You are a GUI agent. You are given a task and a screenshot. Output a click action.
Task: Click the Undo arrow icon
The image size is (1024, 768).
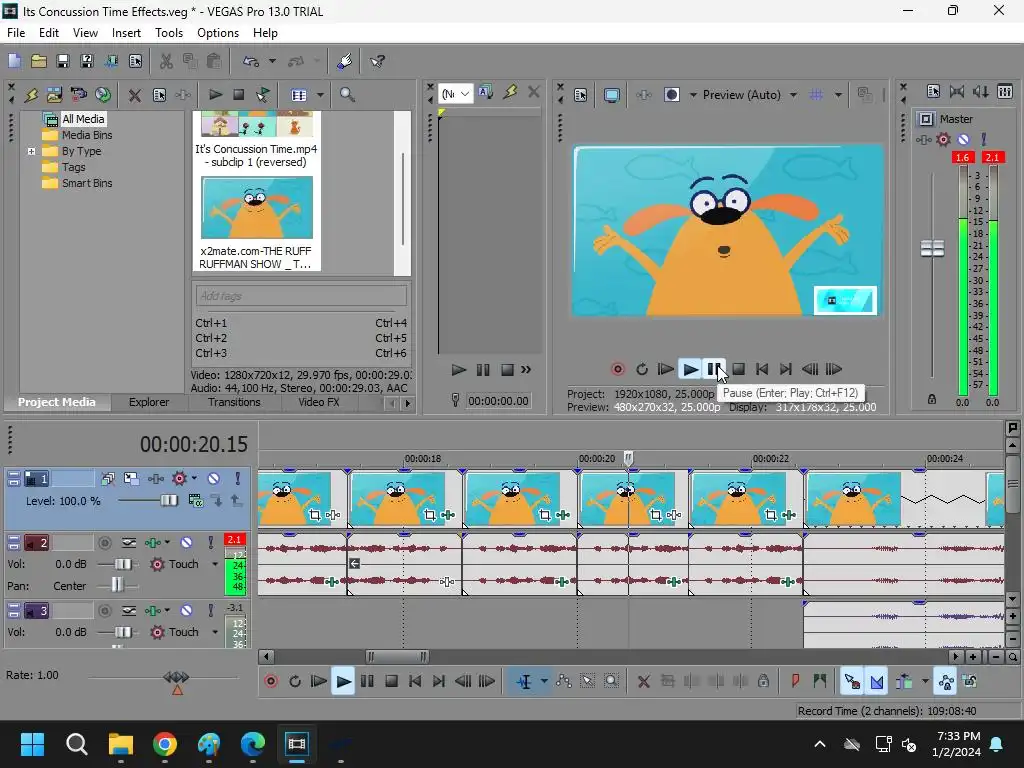pyautogui.click(x=251, y=61)
